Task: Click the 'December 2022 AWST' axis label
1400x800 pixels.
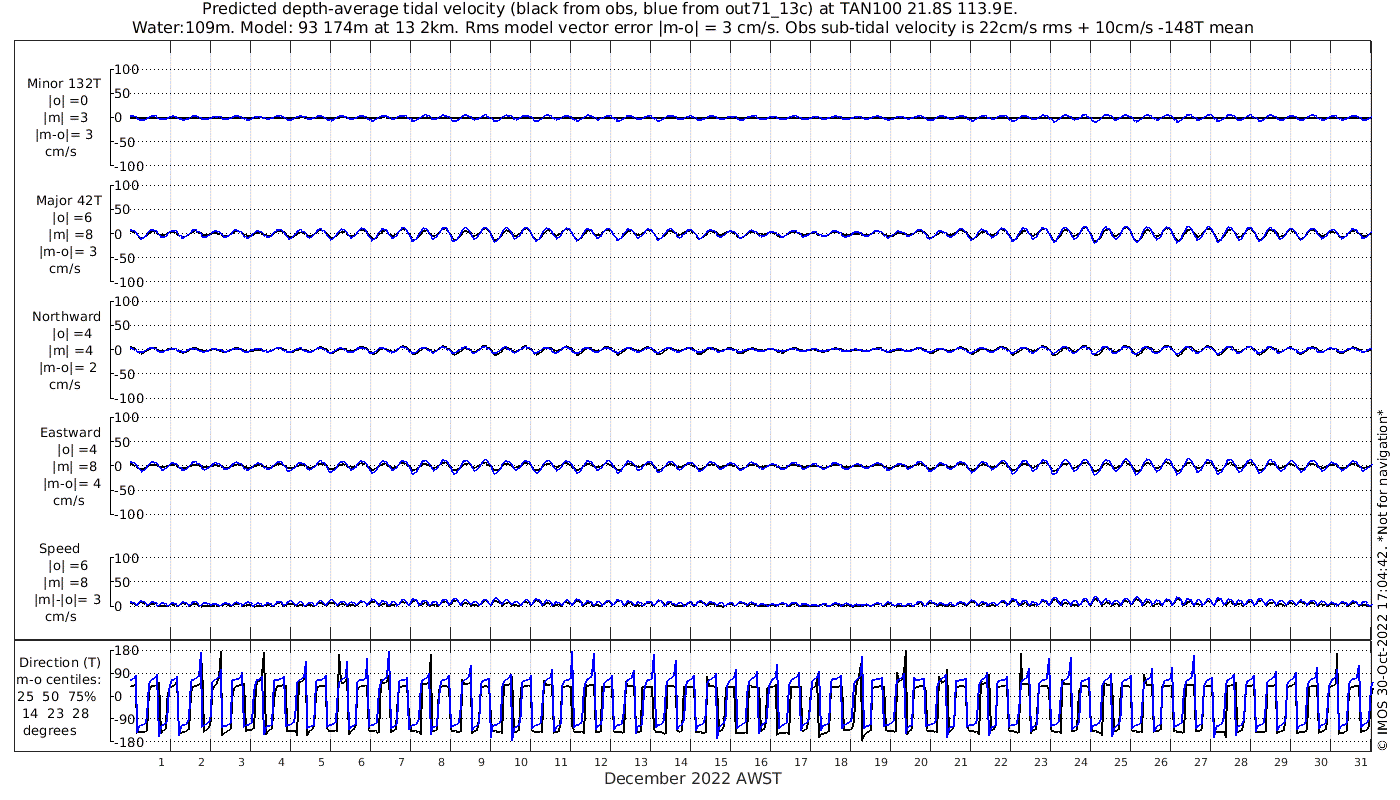Action: click(x=692, y=778)
